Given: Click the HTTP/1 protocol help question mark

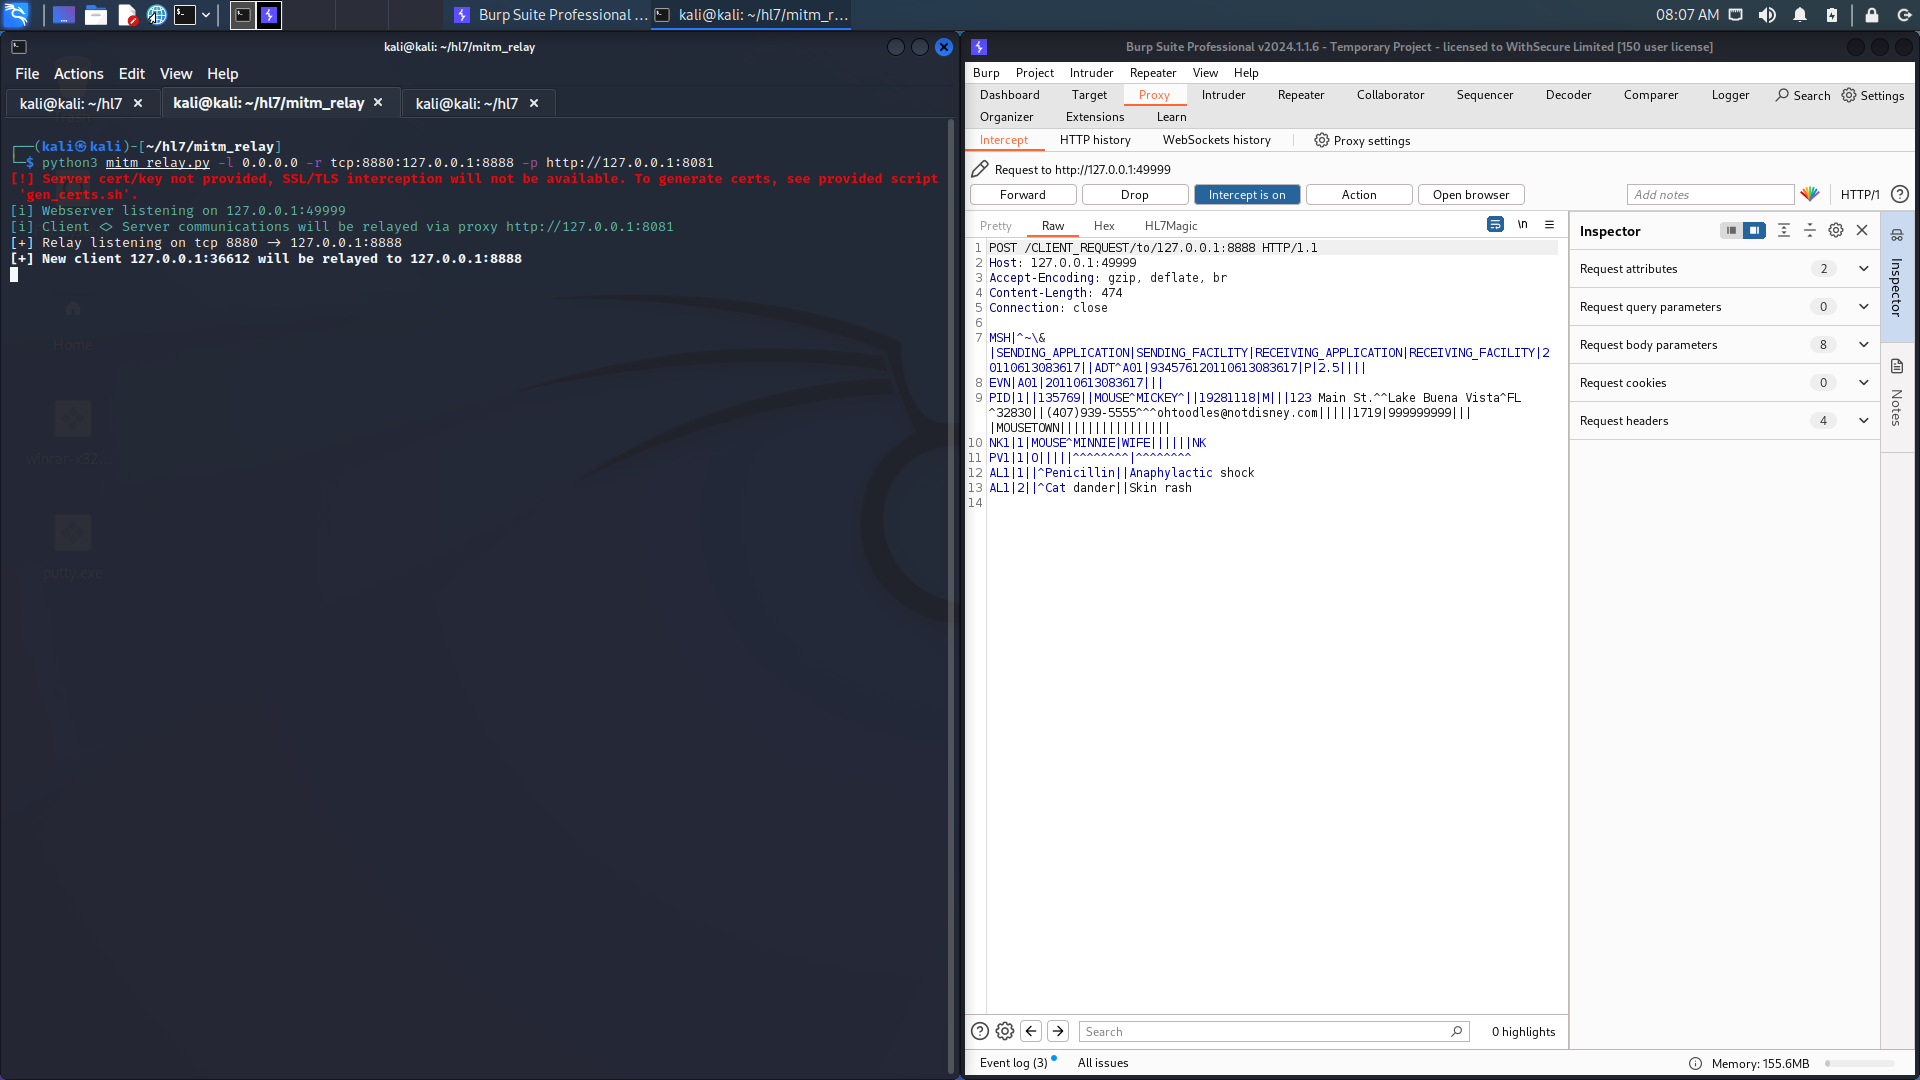Looking at the screenshot, I should 1901,194.
